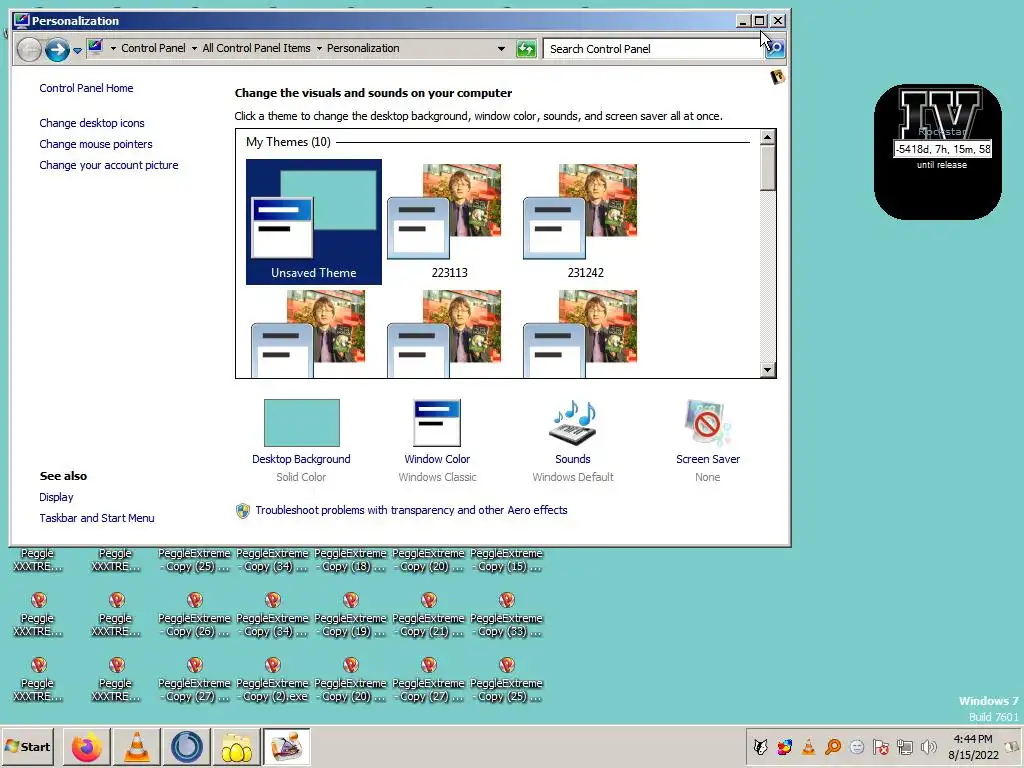Click the Personalization icon in the address bar
Image resolution: width=1024 pixels, height=768 pixels.
coord(95,48)
